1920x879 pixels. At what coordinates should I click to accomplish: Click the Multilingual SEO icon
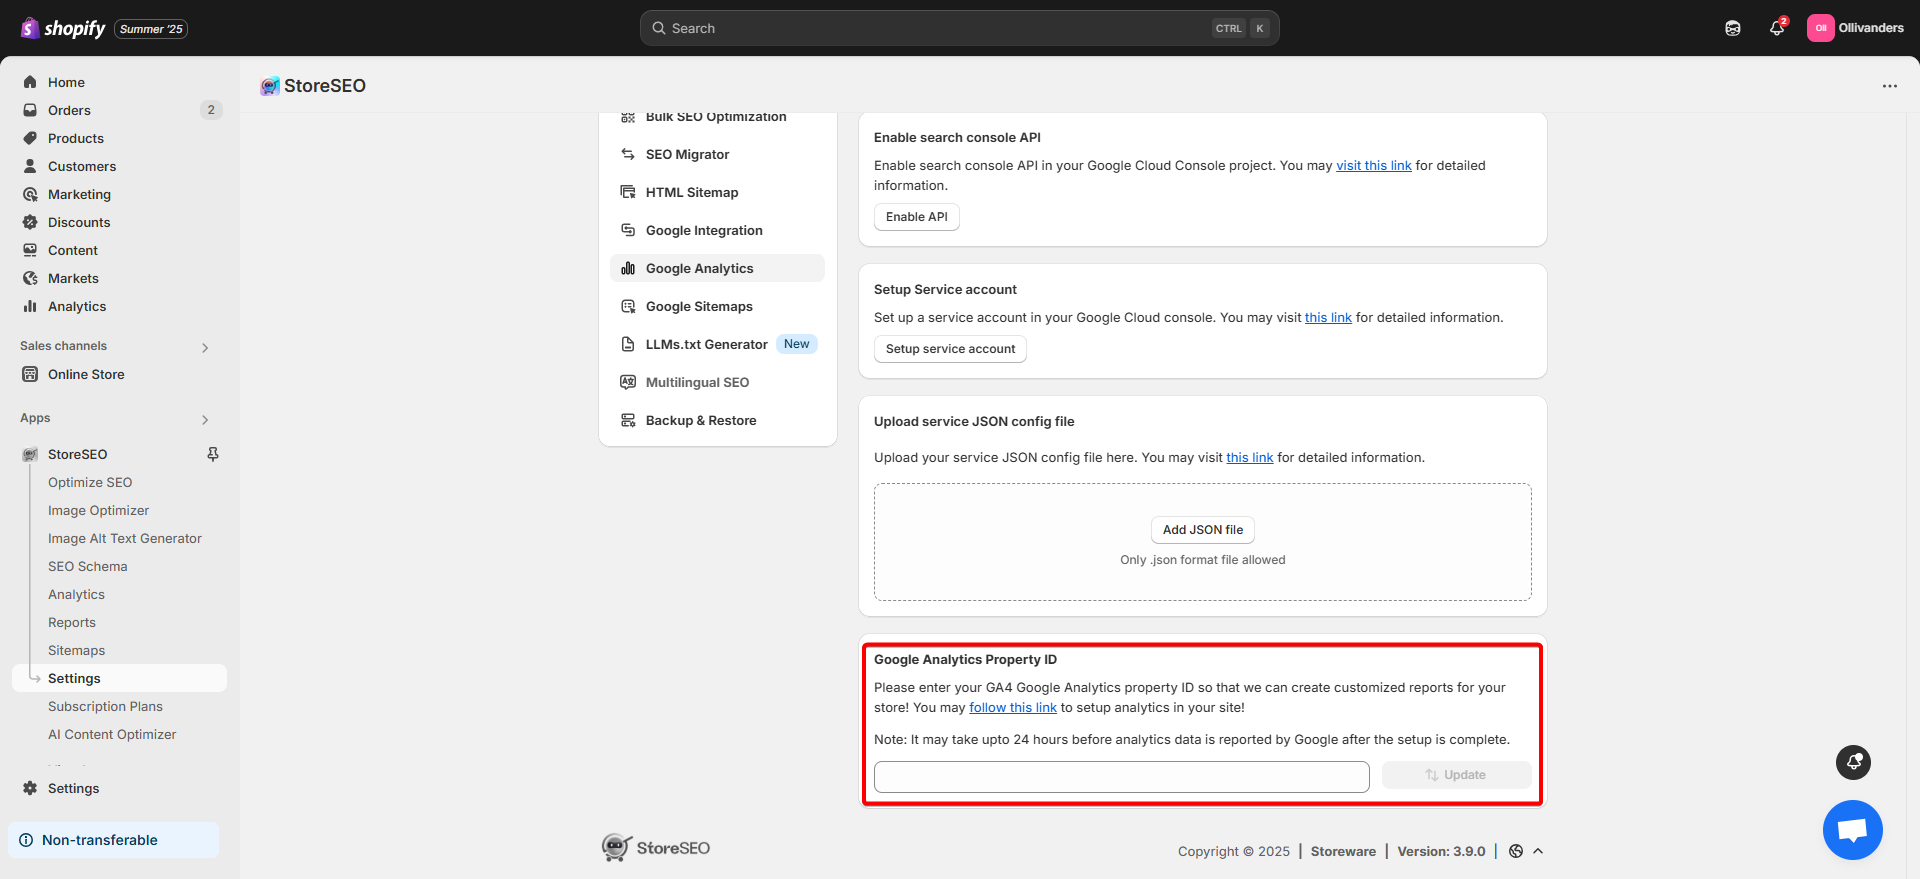tap(628, 382)
